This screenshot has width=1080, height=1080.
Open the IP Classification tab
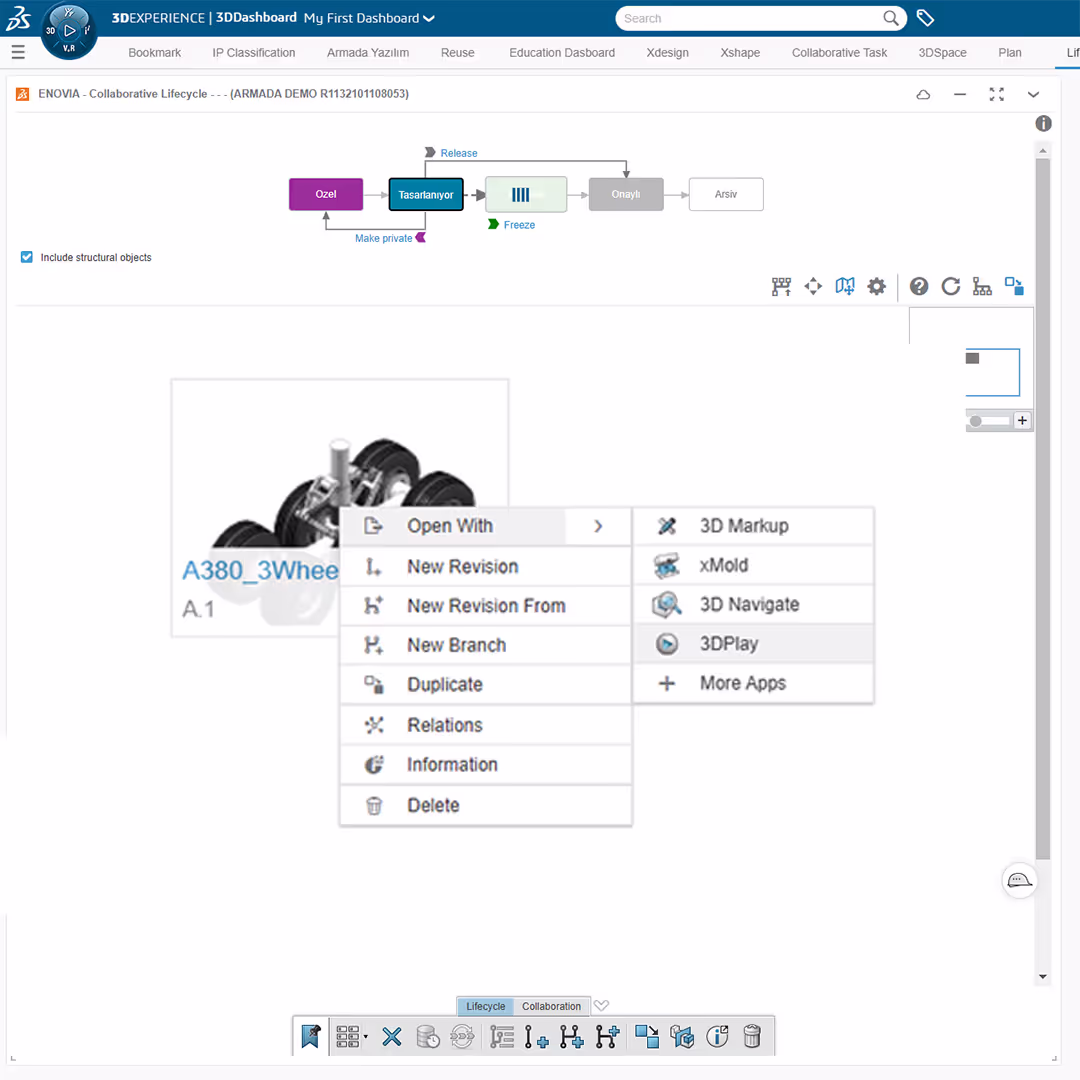(253, 52)
